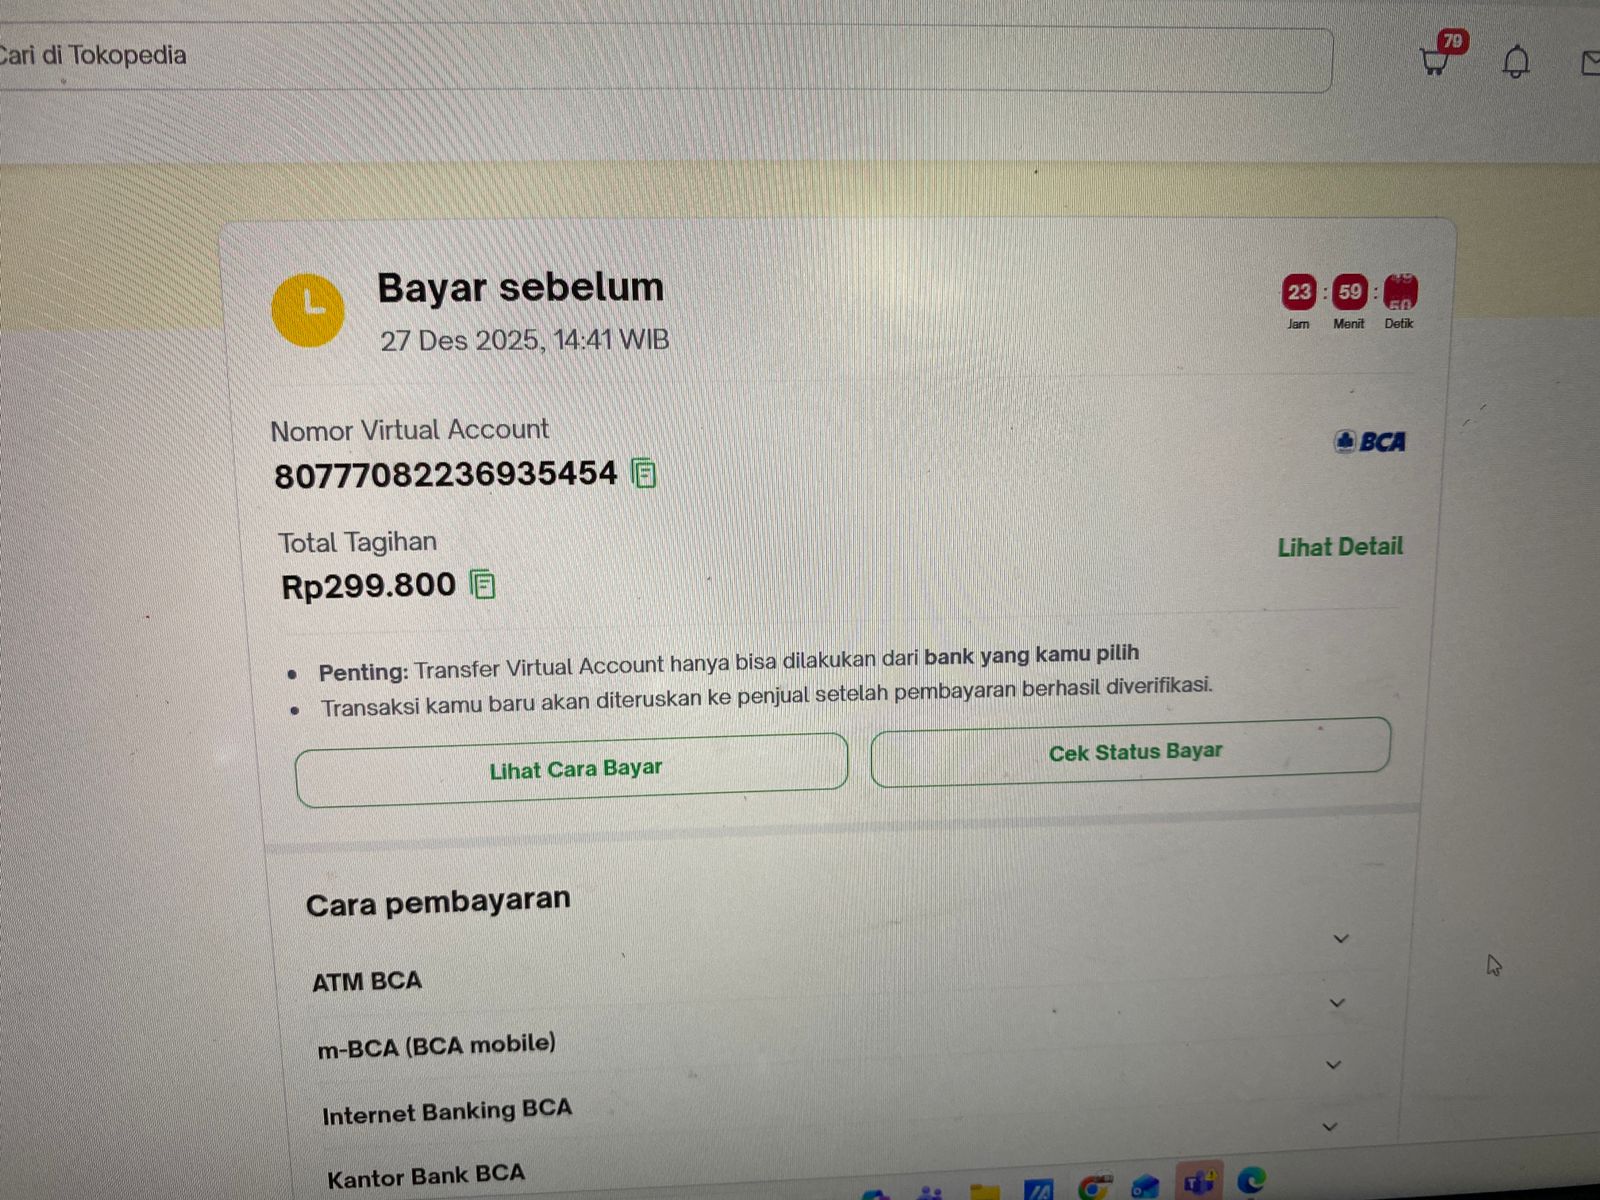Open Outlook from the taskbar

click(x=1145, y=1187)
